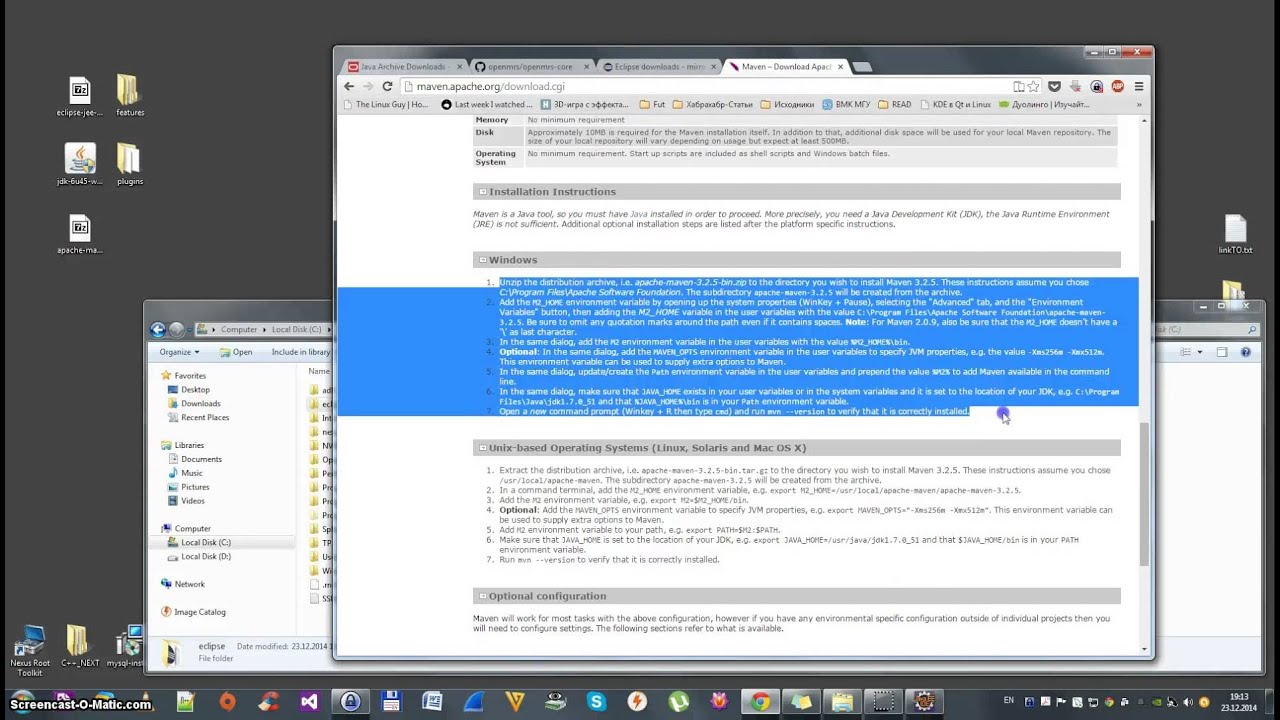This screenshot has width=1280, height=720.
Task: Select Downloads under Favorites
Action: [x=200, y=403]
